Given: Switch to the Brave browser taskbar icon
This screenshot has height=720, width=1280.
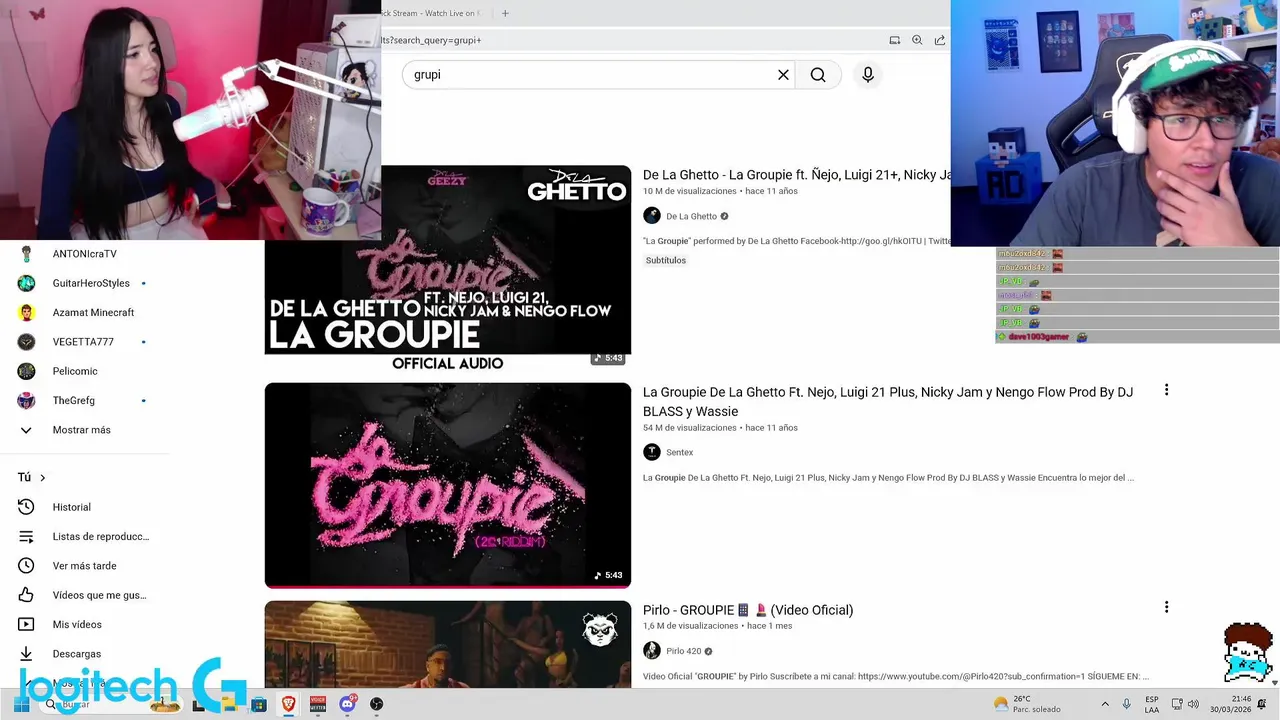Looking at the screenshot, I should [x=289, y=704].
